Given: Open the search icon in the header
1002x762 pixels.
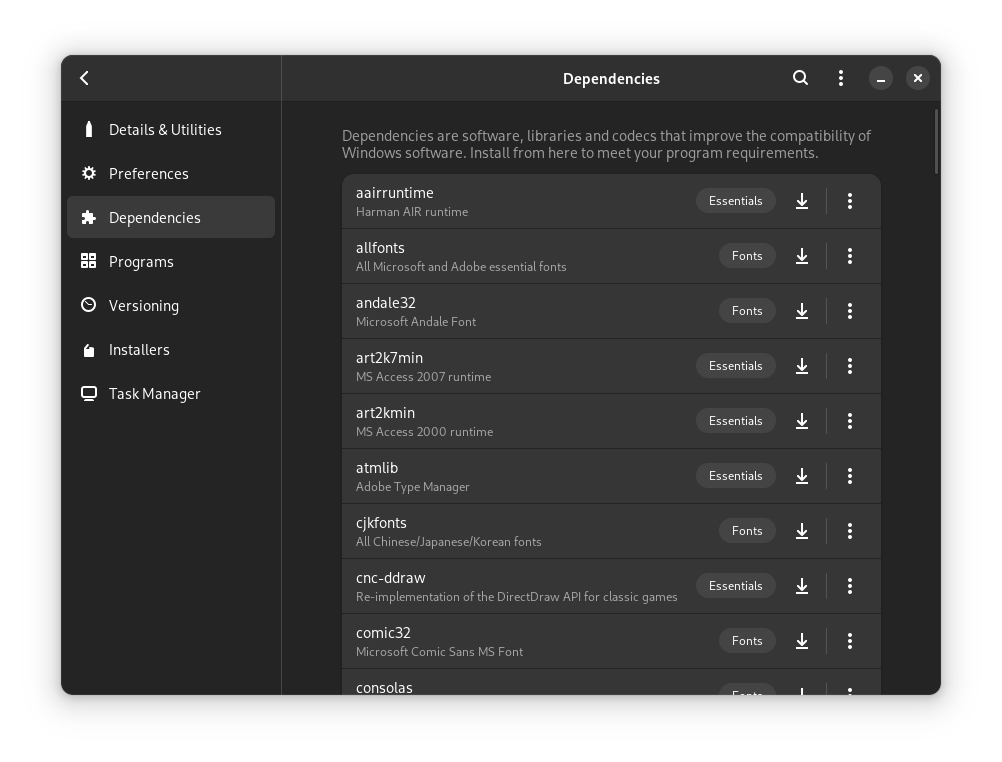Looking at the screenshot, I should (800, 78).
